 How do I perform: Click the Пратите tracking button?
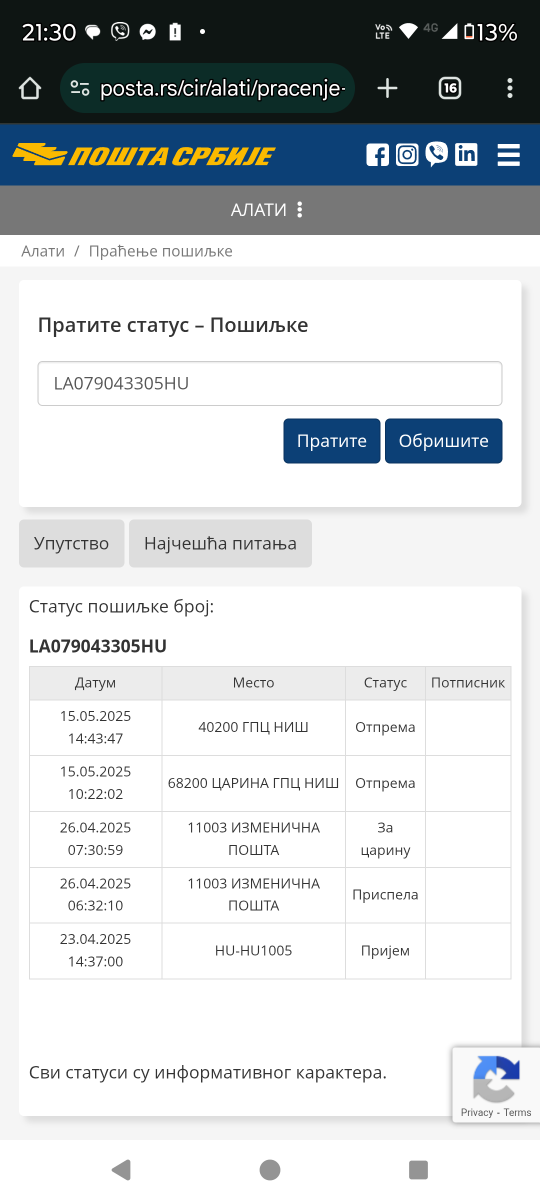(x=332, y=441)
